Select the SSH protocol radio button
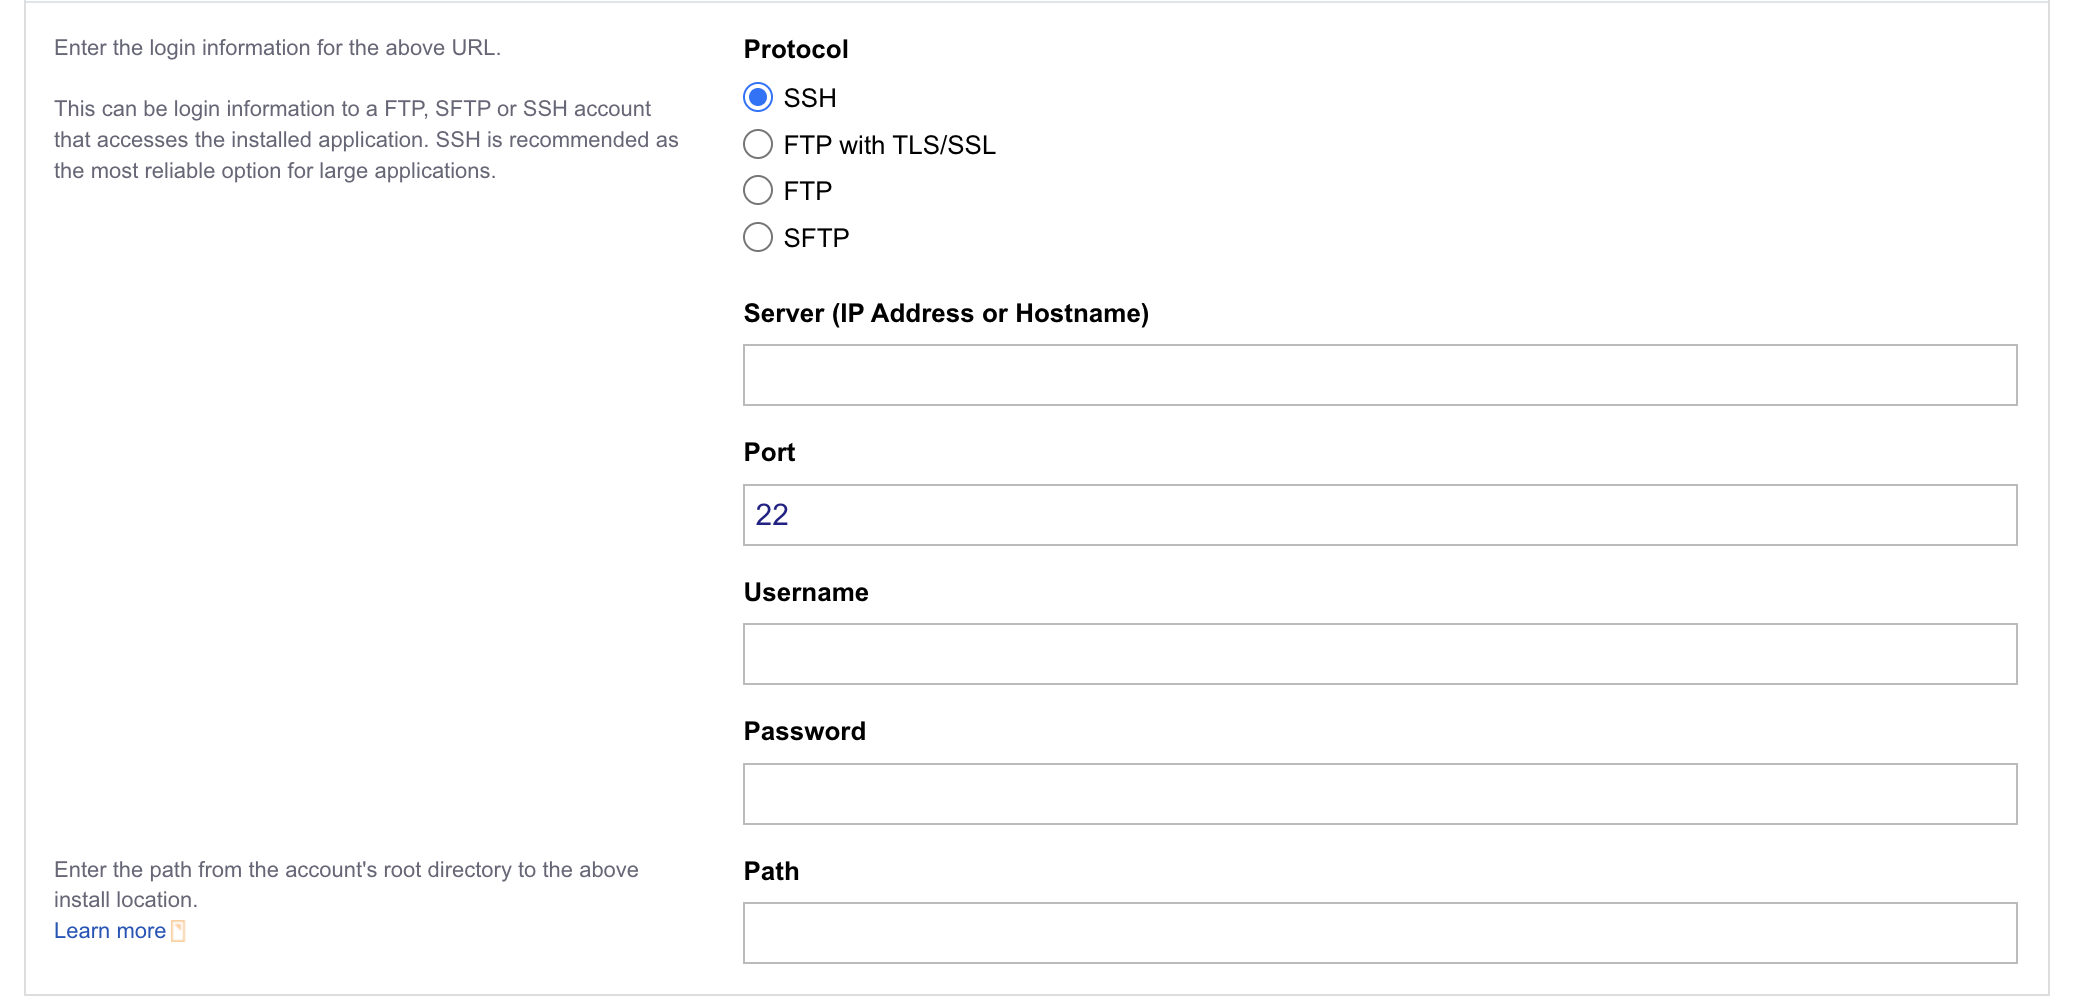 (x=758, y=97)
